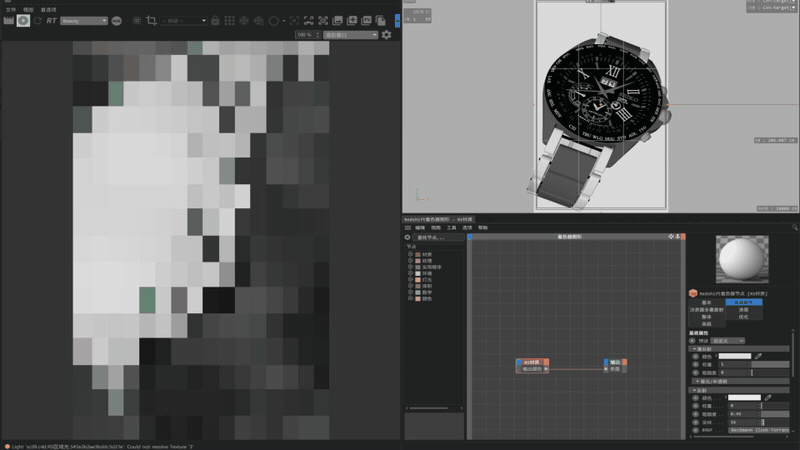Screen dimensions: 800x450
Task: Click the frame selection bracket icon
Action: click(x=309, y=20)
